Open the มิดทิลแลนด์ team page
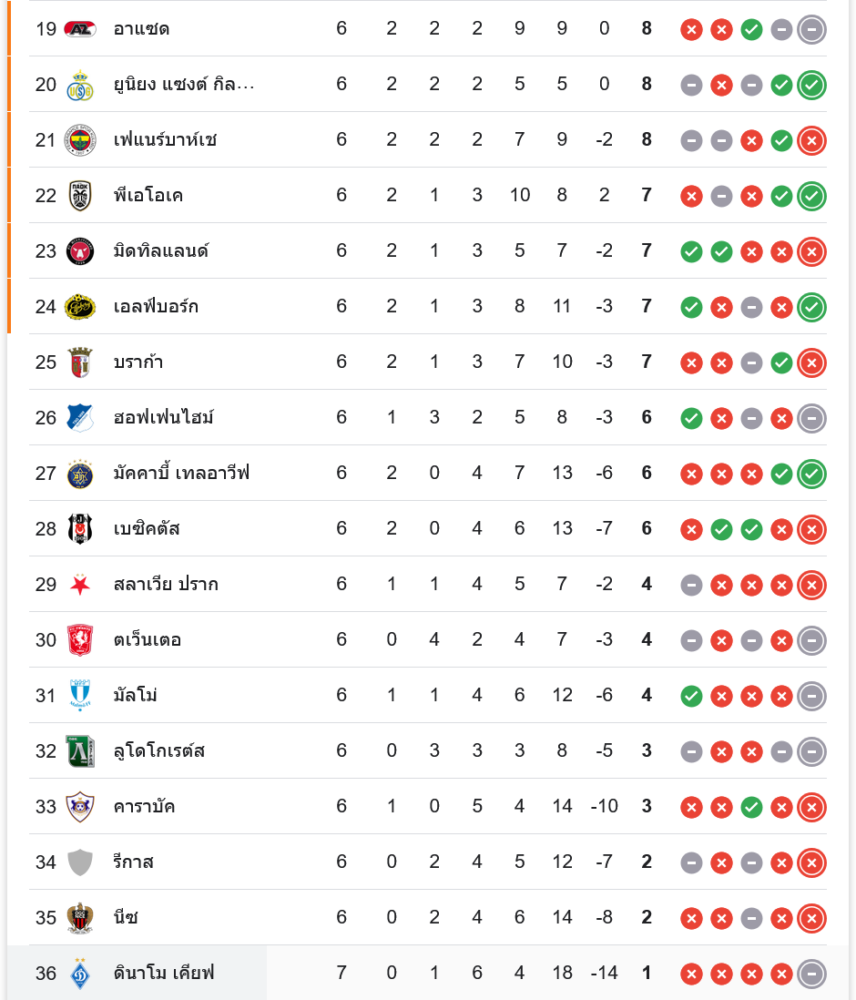 tap(160, 251)
